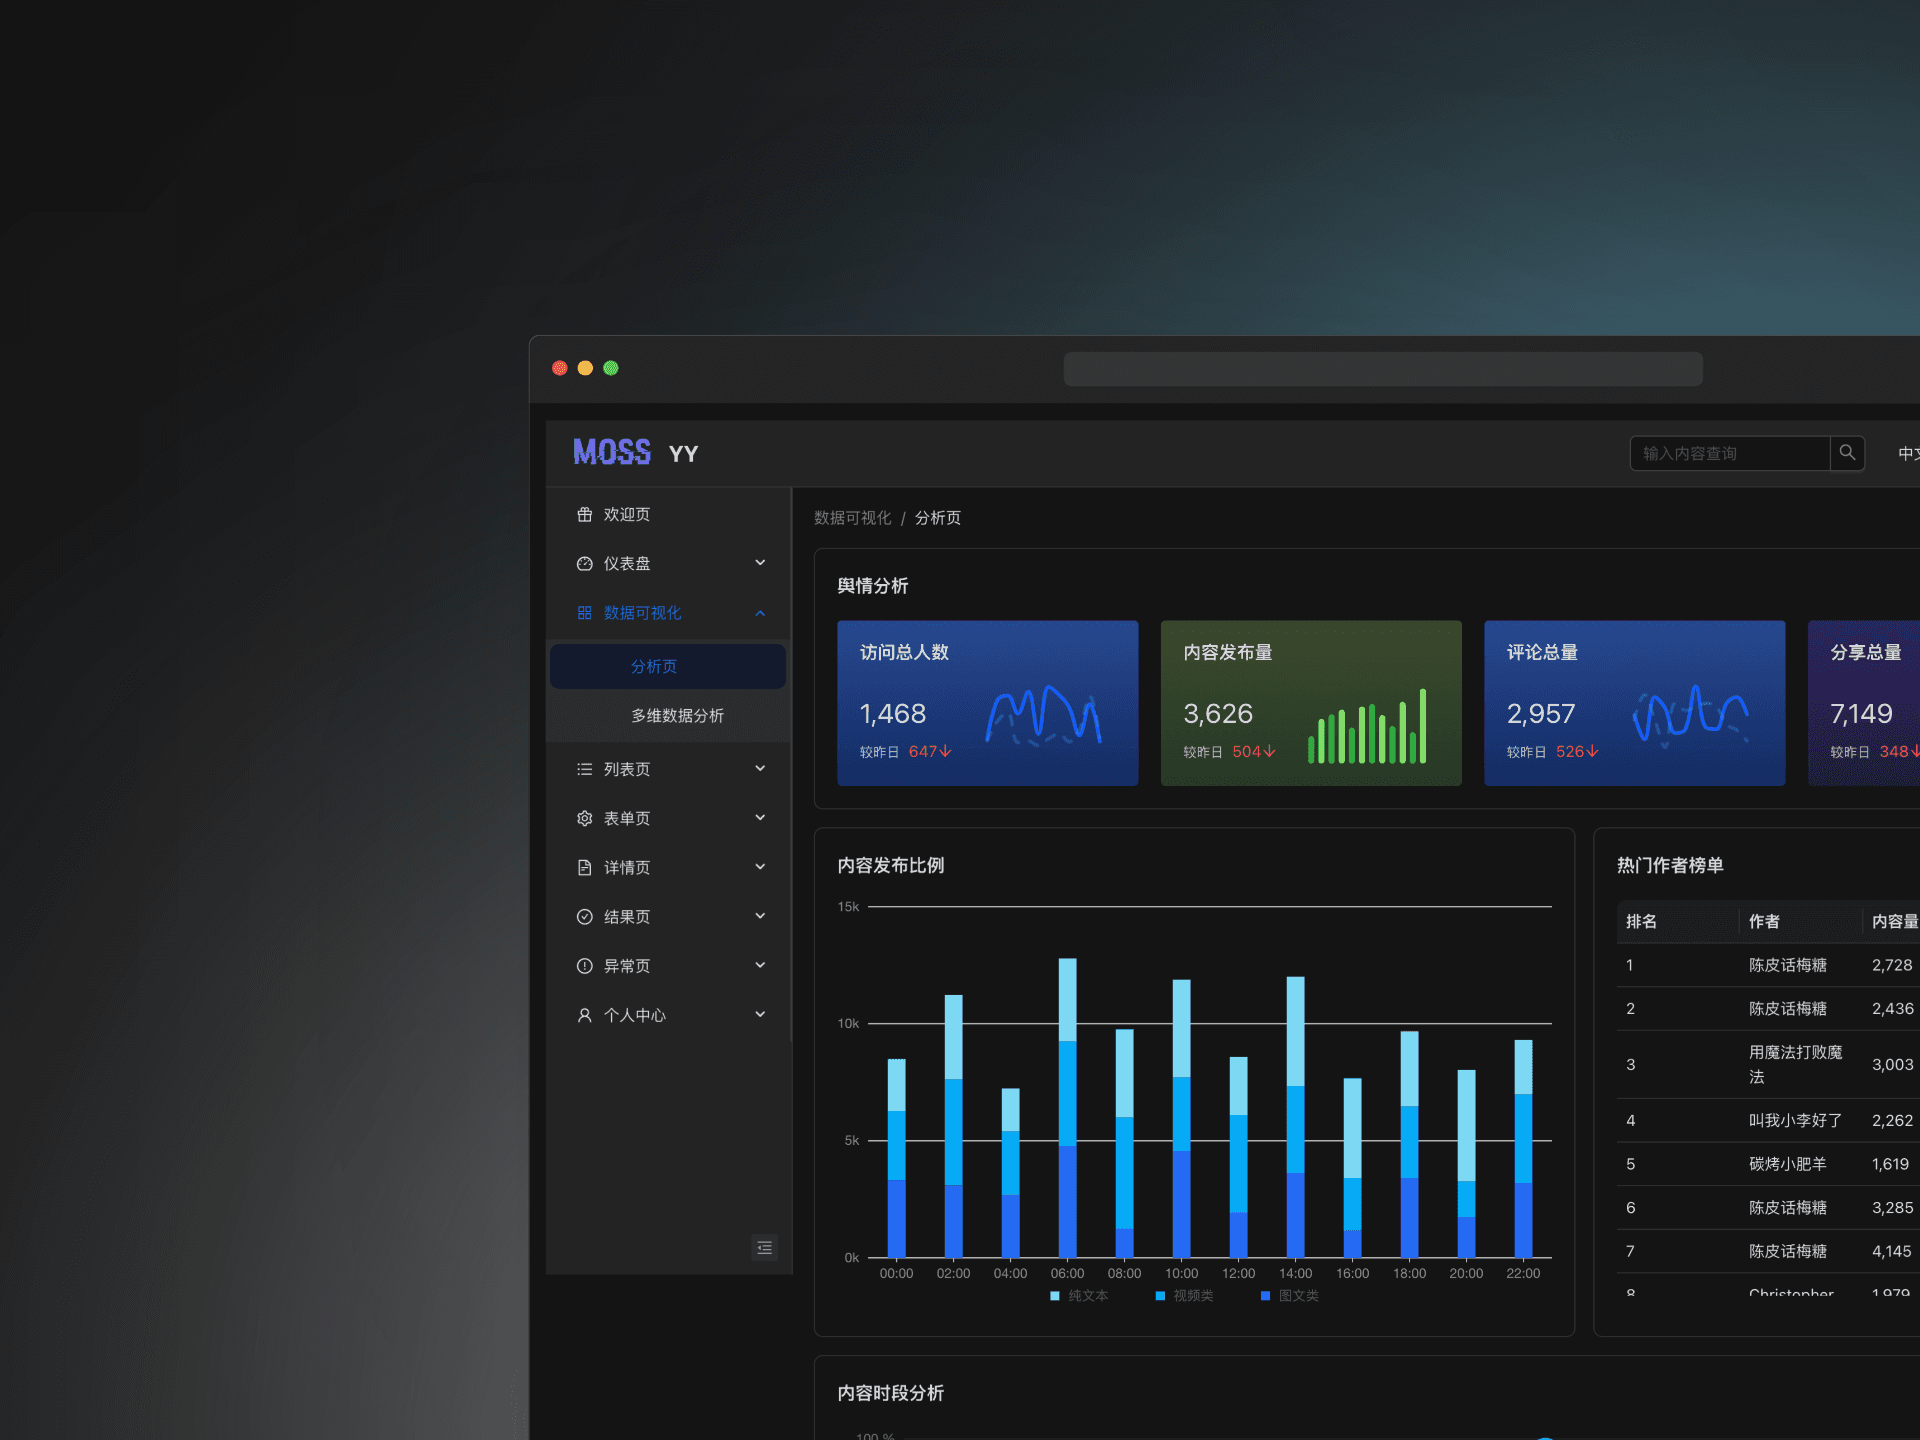Open the 列表页 menu item
Screen dimensions: 1920x1440
(x=668, y=769)
